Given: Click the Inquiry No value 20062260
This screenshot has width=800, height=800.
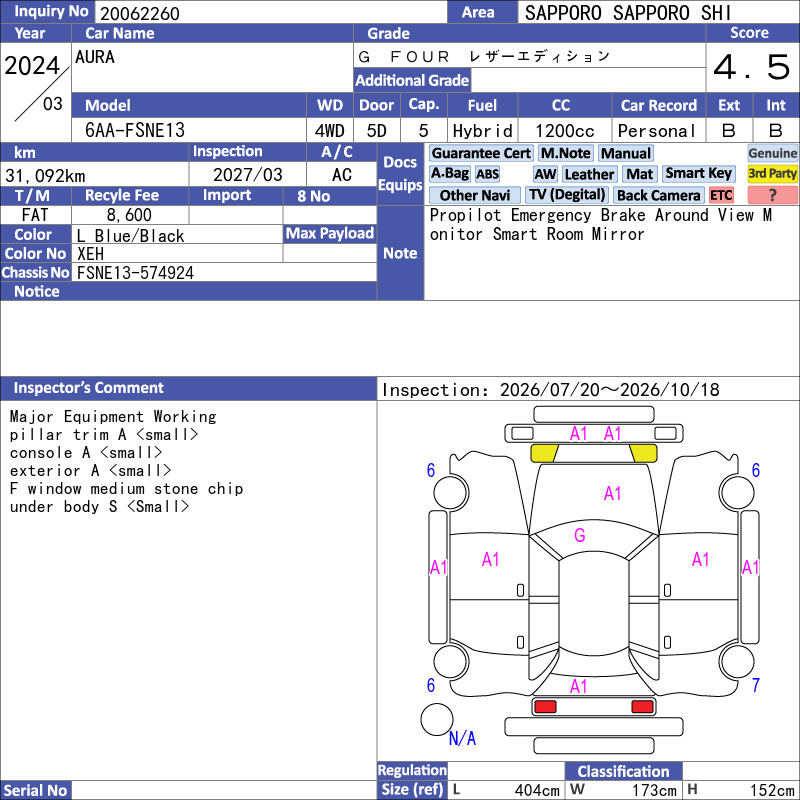Looking at the screenshot, I should tap(140, 13).
